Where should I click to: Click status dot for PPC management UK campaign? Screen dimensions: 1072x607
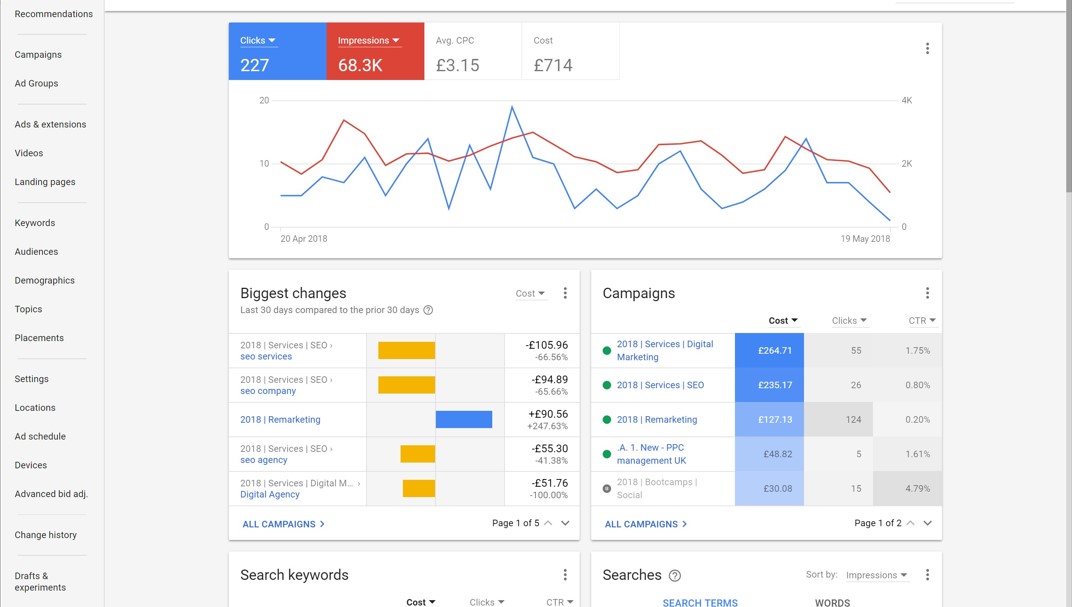coord(606,454)
